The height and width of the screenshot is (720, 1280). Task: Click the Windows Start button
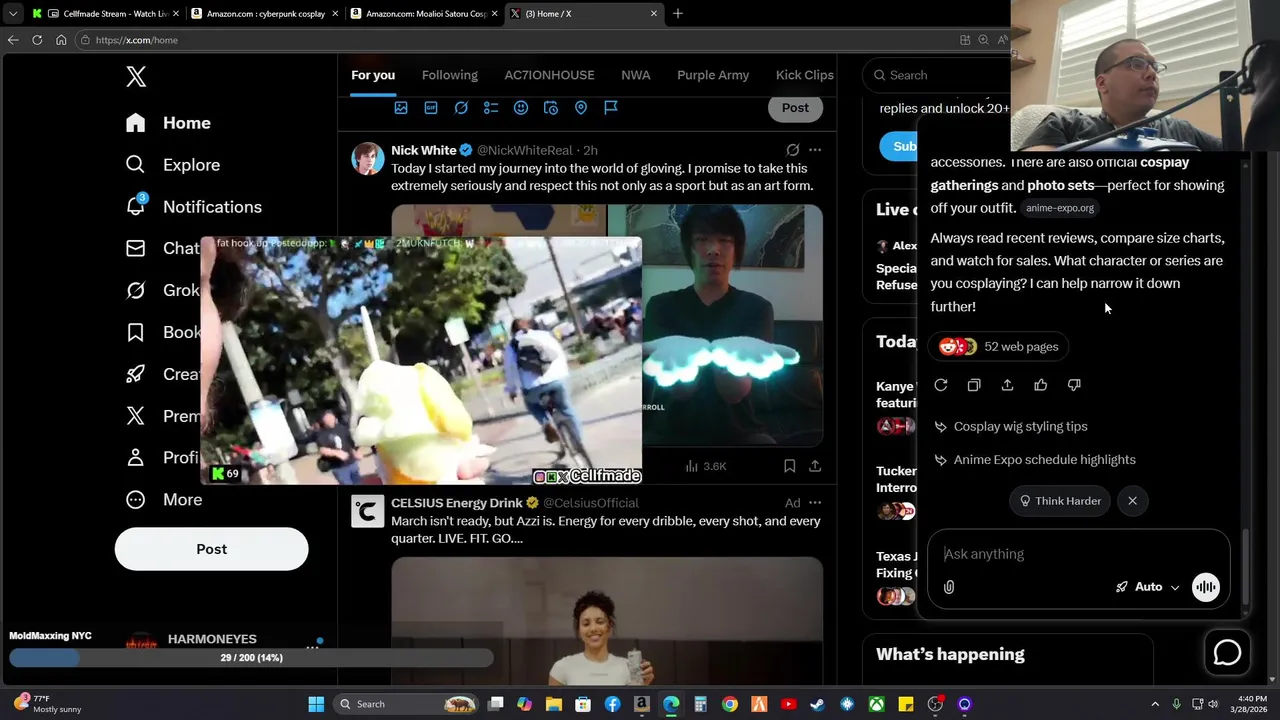[x=316, y=704]
